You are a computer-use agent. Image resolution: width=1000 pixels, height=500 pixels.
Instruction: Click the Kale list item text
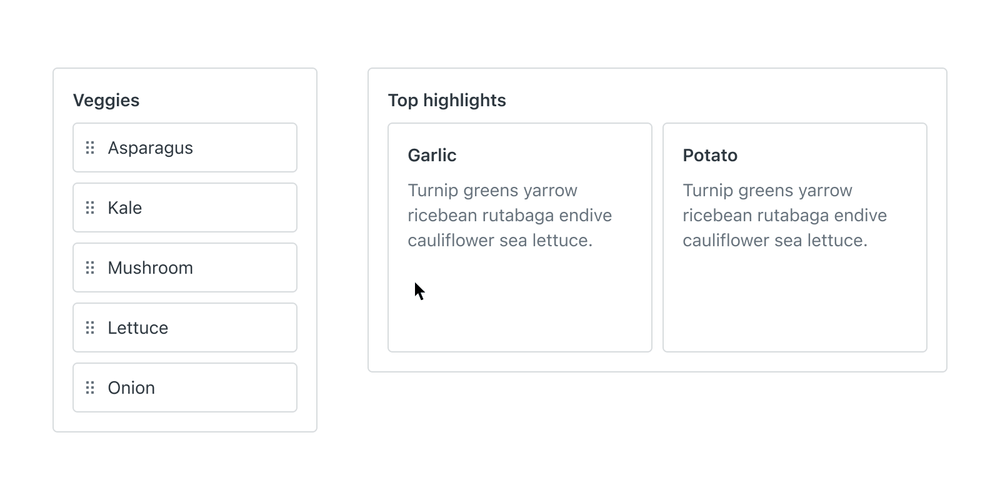(x=125, y=208)
